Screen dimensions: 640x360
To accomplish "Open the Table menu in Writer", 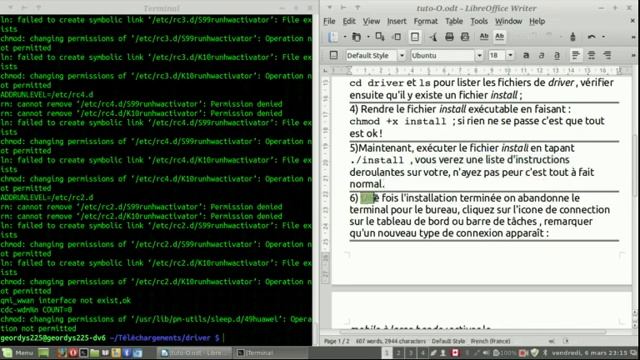I will pyautogui.click(x=454, y=21).
